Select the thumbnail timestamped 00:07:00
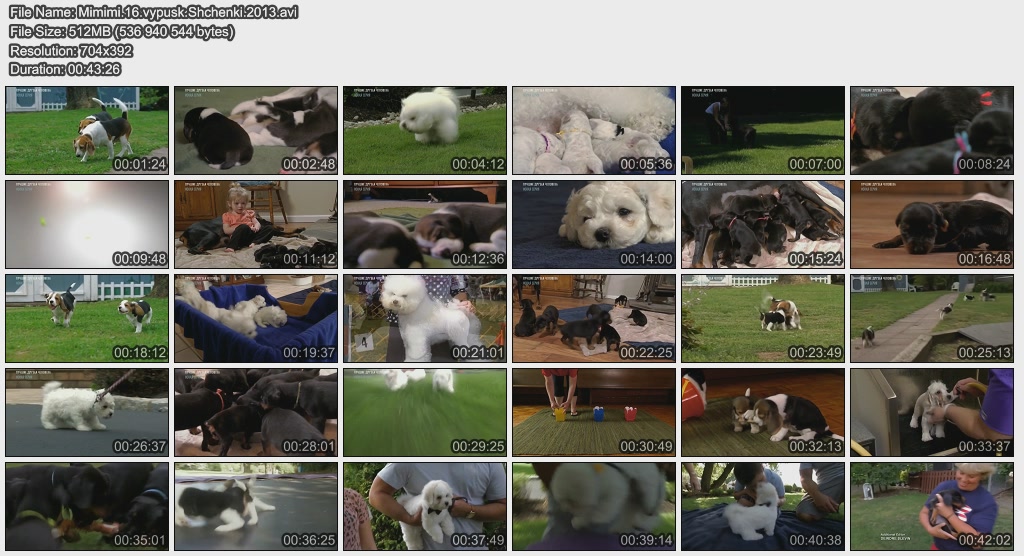Viewport: 1024px width, 556px height. point(763,130)
